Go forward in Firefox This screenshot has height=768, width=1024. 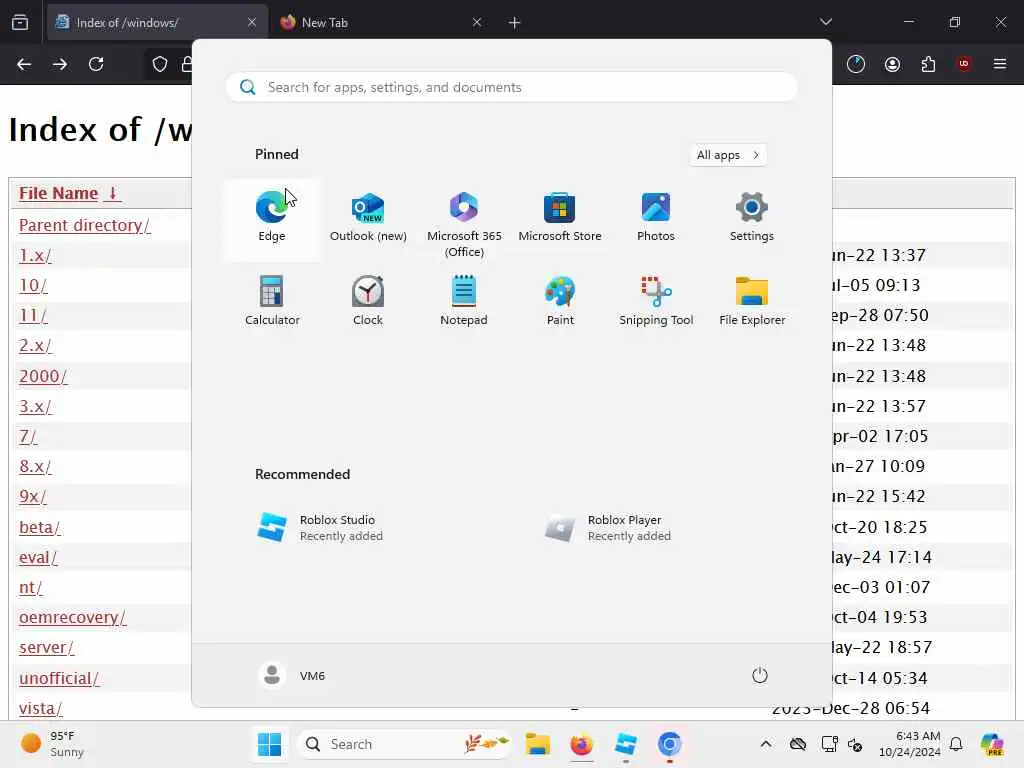click(60, 64)
